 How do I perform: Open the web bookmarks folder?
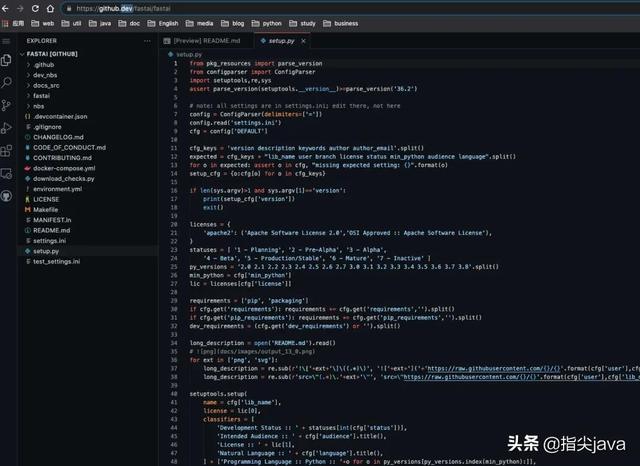click(43, 24)
